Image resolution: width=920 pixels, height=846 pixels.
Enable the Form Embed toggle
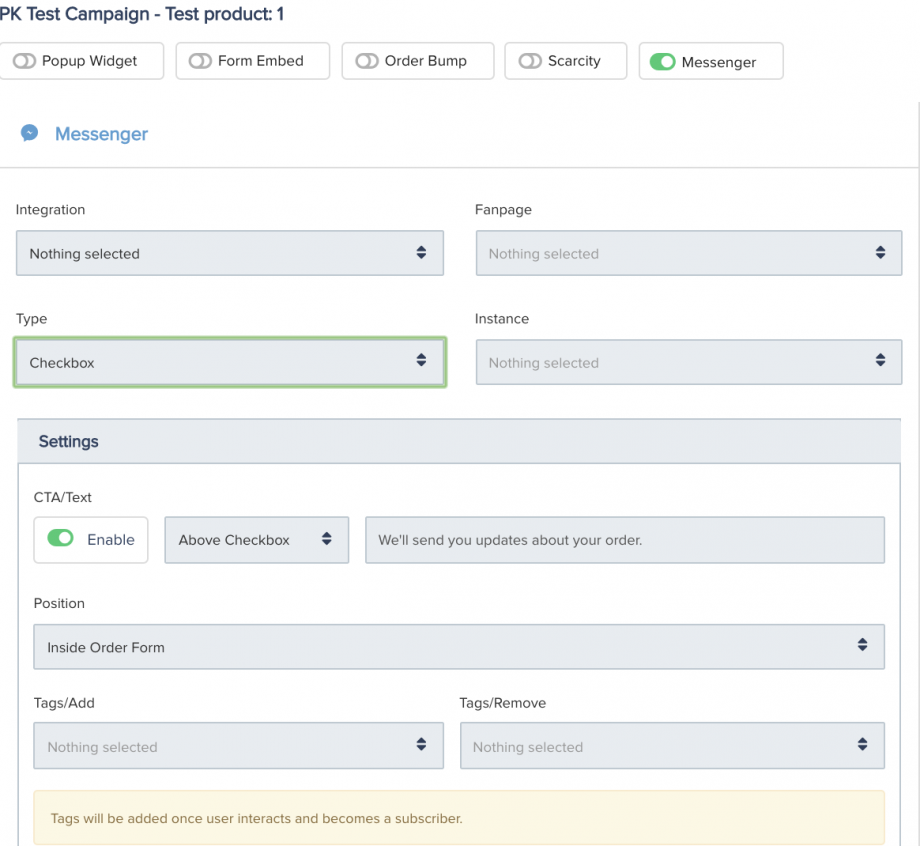tap(201, 61)
